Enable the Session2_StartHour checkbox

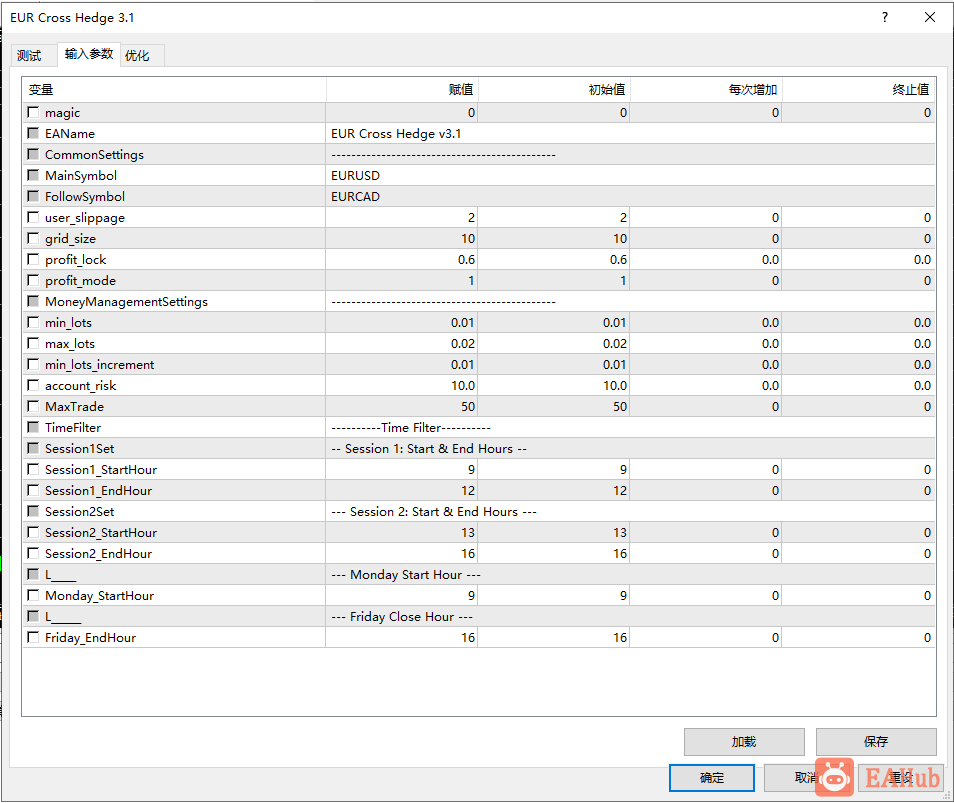click(x=33, y=532)
